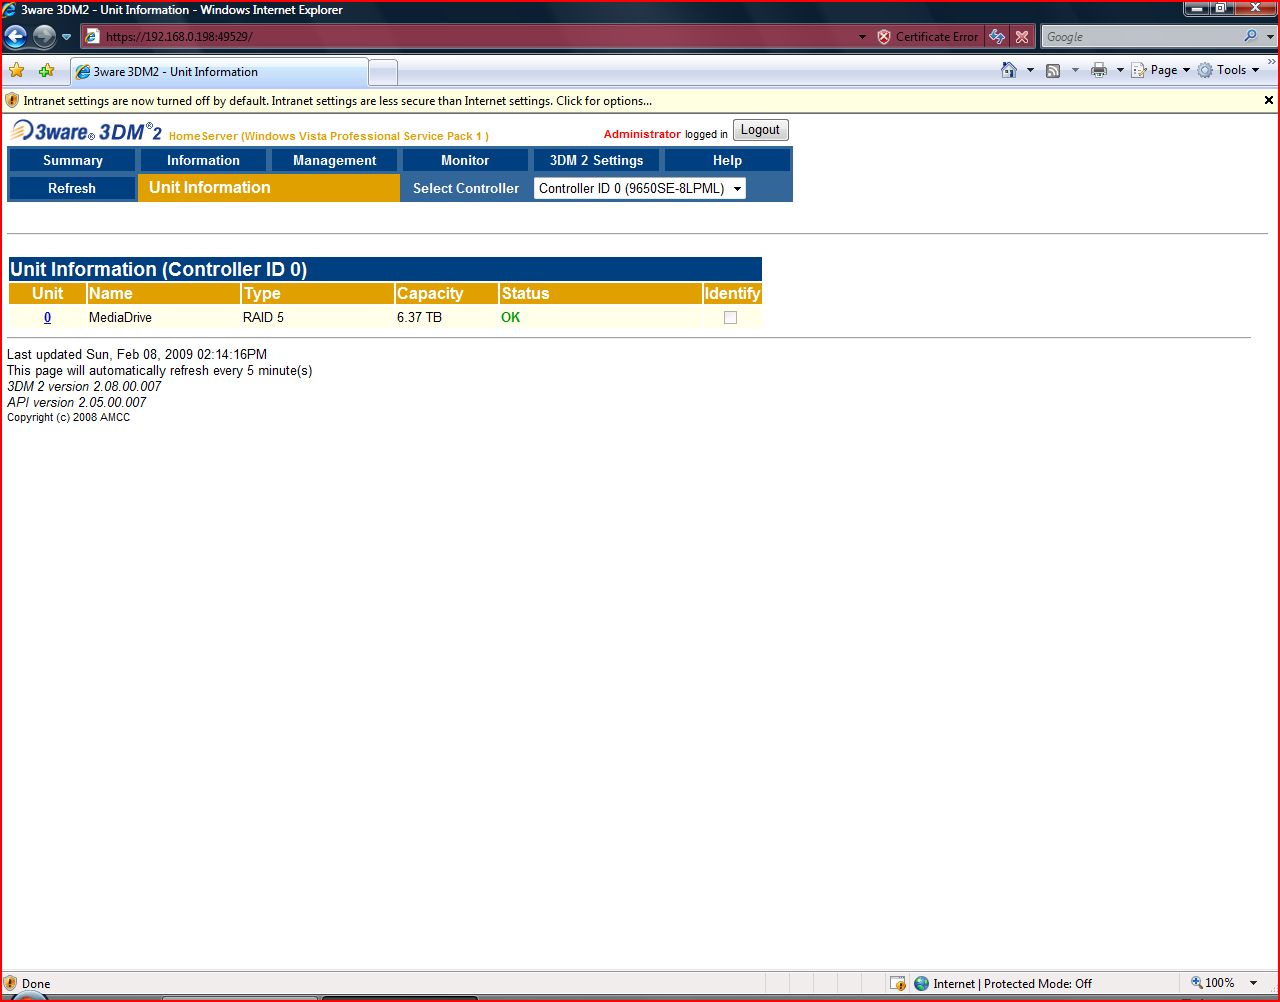Screen dimensions: 1280x1002
Task: Close the Intranet settings information bar
Action: click(1269, 100)
